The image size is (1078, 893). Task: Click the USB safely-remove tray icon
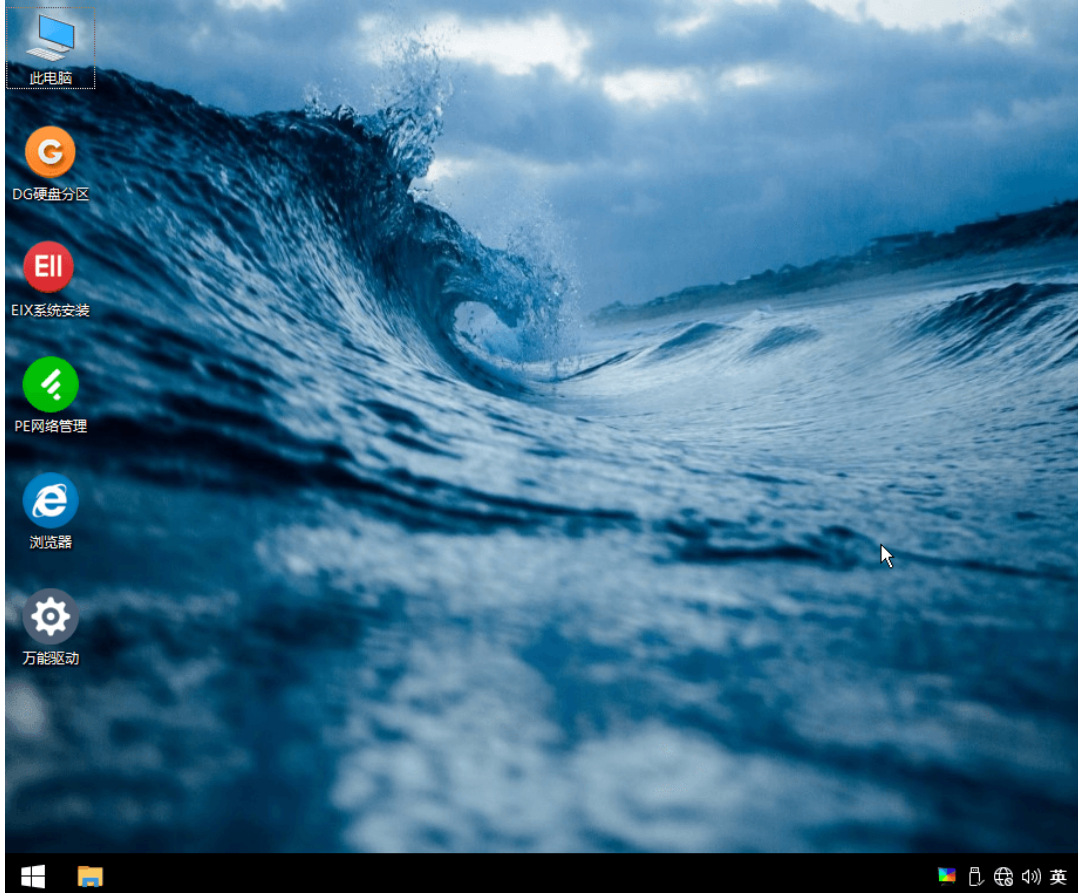tap(976, 877)
